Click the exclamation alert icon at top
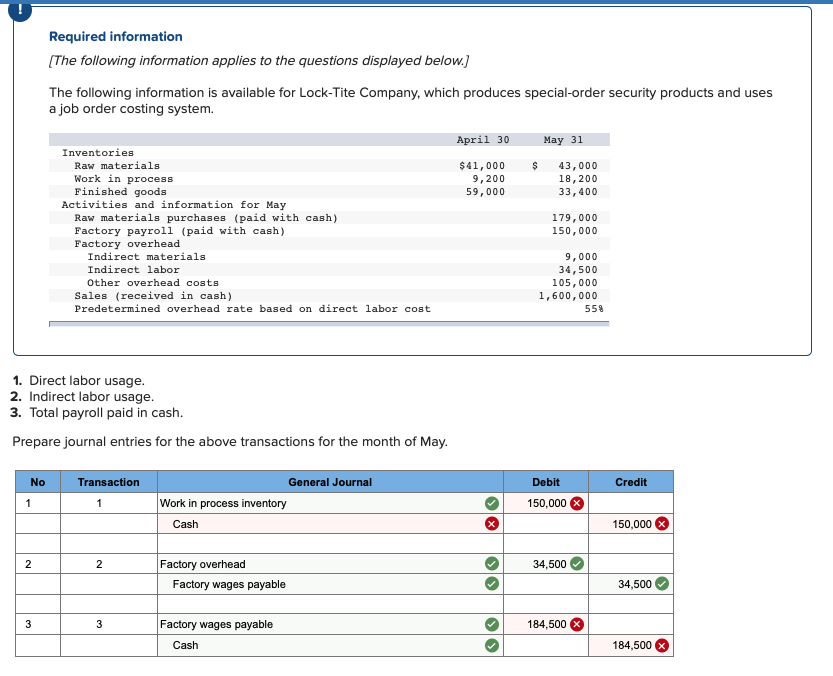Image resolution: width=833 pixels, height=676 pixels. pos(20,10)
